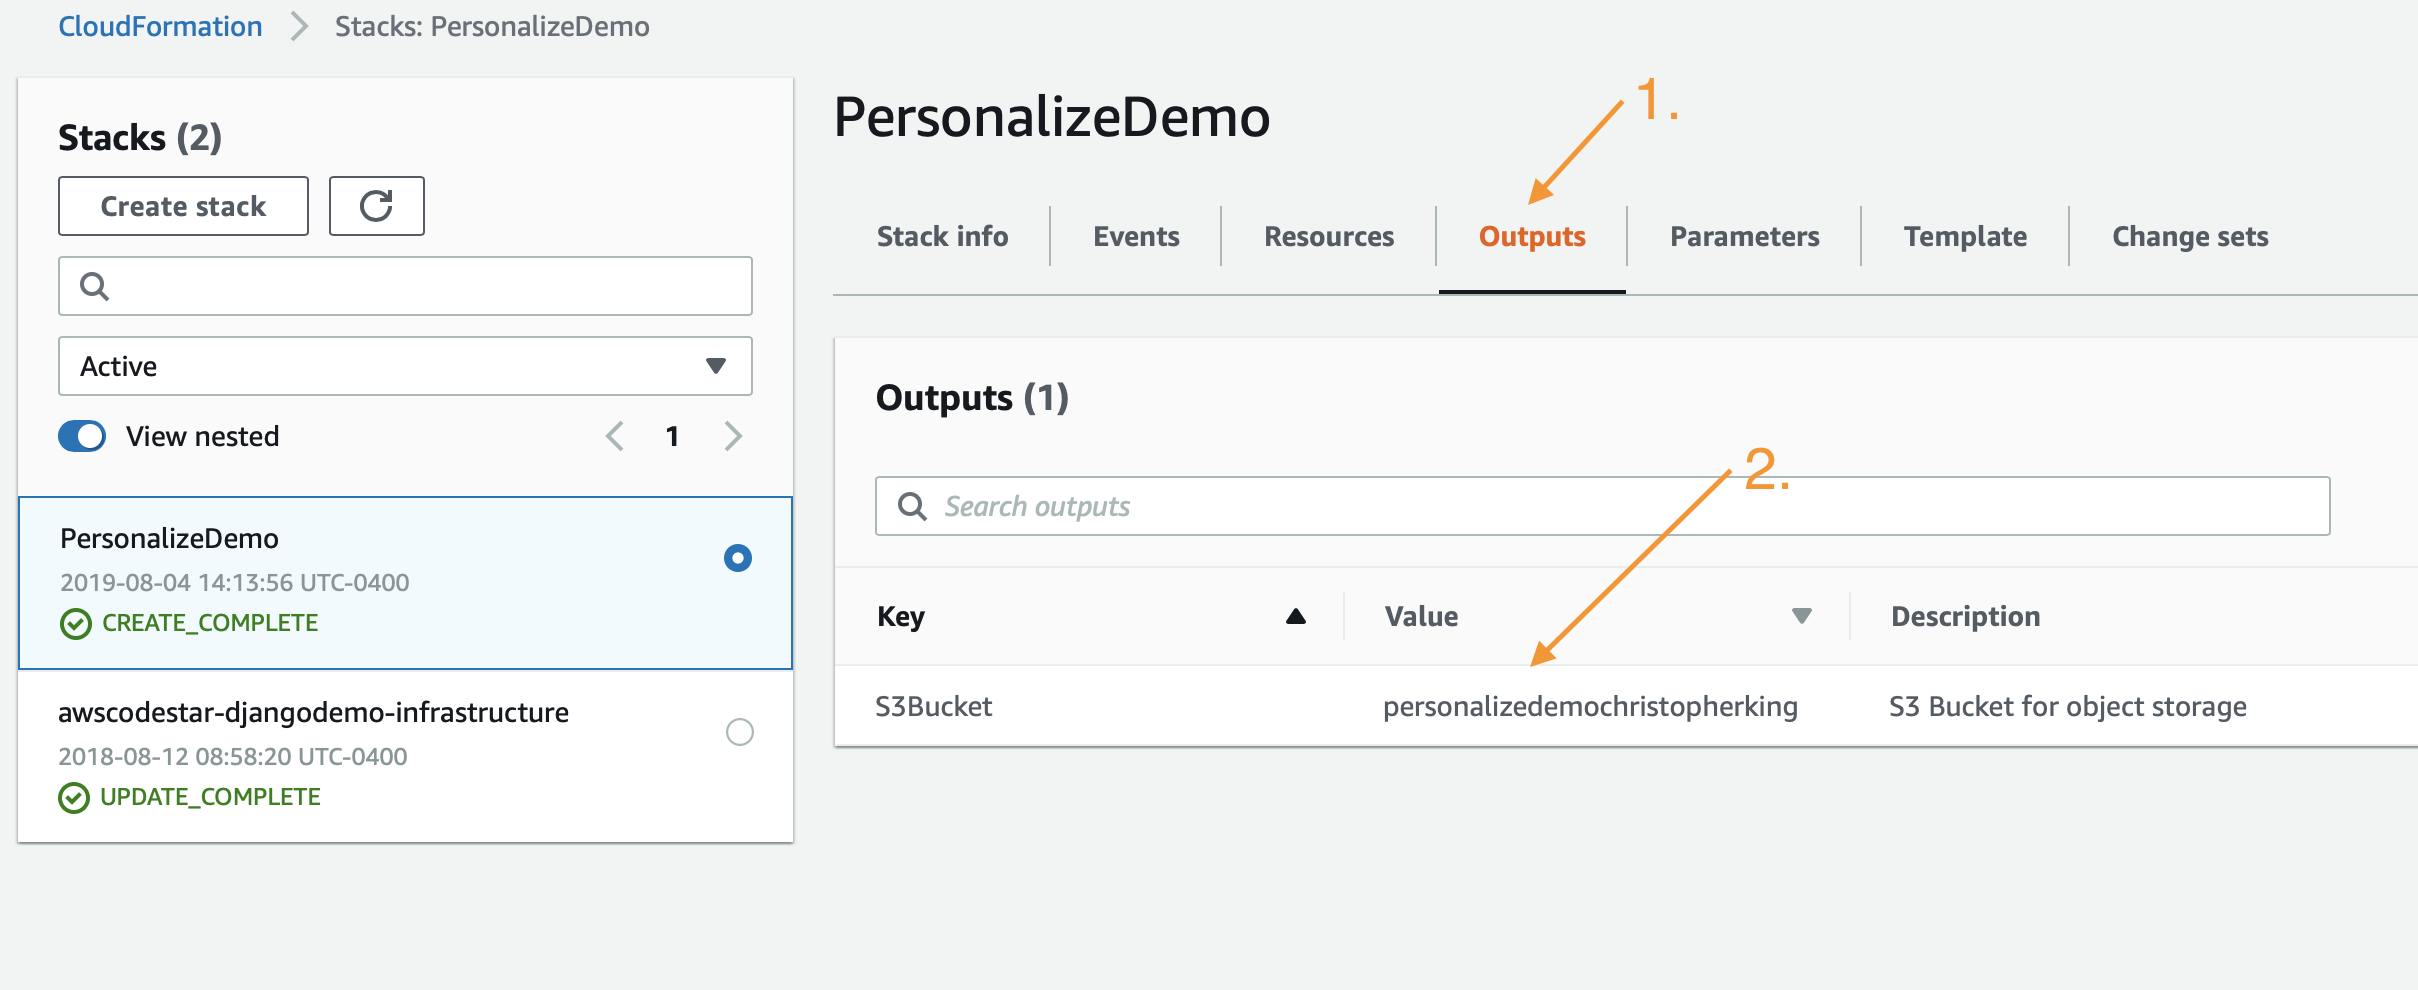The height and width of the screenshot is (990, 2418).
Task: Switch to the Resources tab
Action: pyautogui.click(x=1329, y=237)
